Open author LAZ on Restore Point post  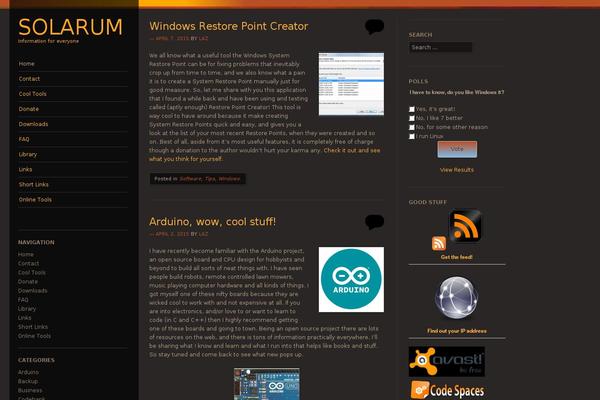203,39
